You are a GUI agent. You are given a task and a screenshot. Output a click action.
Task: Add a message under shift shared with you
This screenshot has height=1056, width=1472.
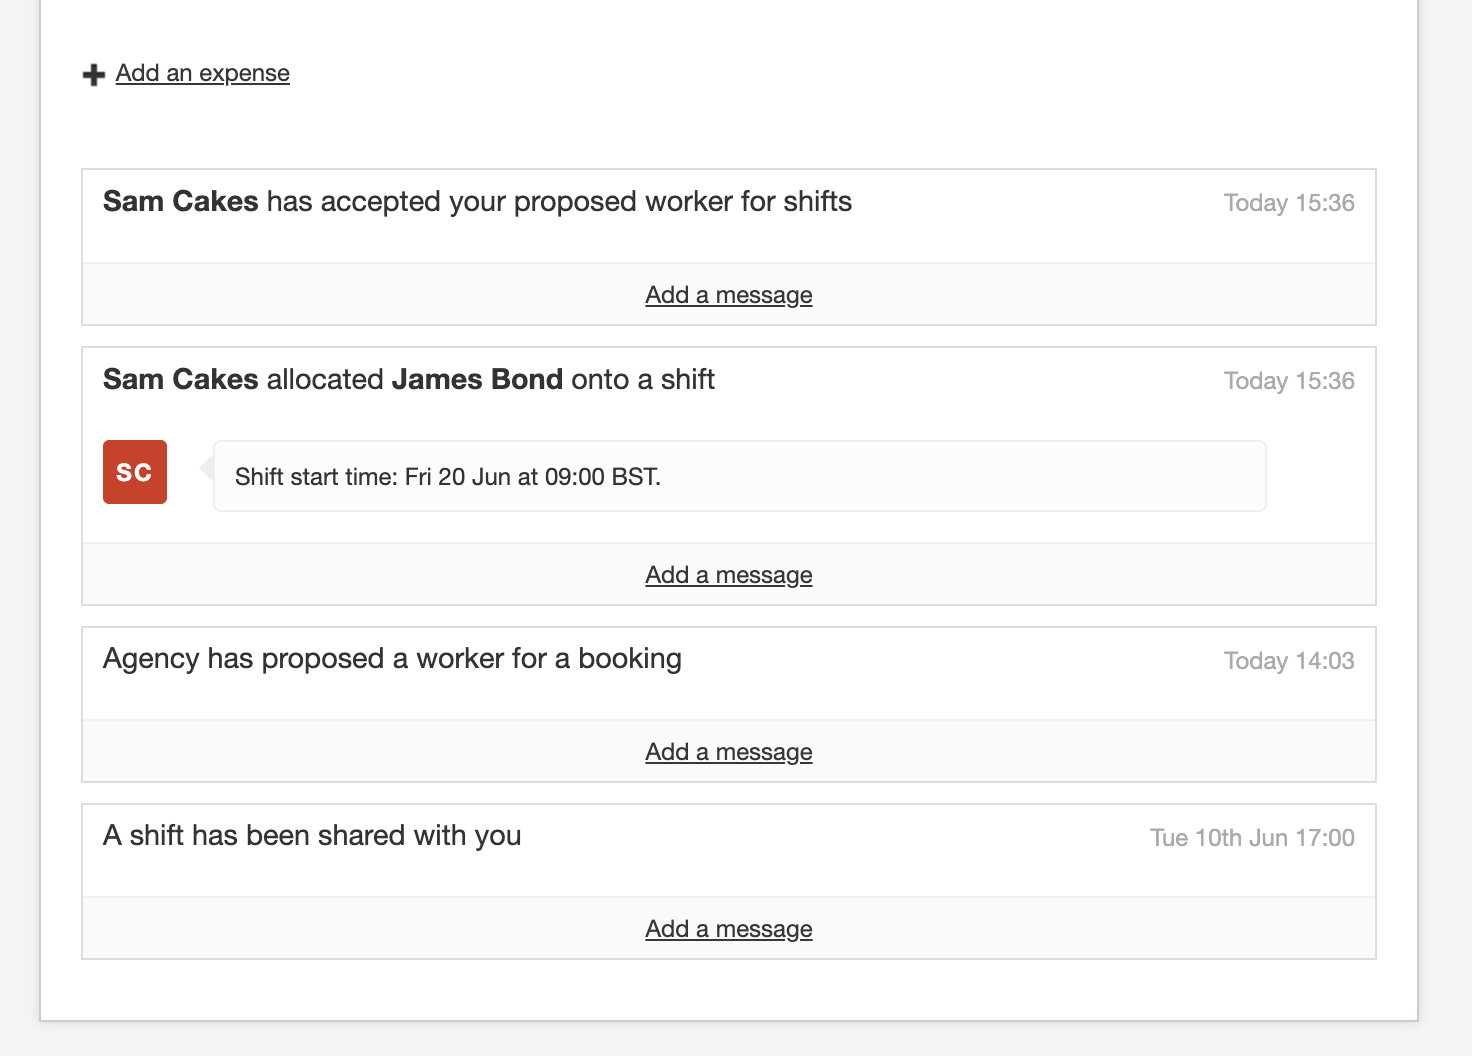728,929
